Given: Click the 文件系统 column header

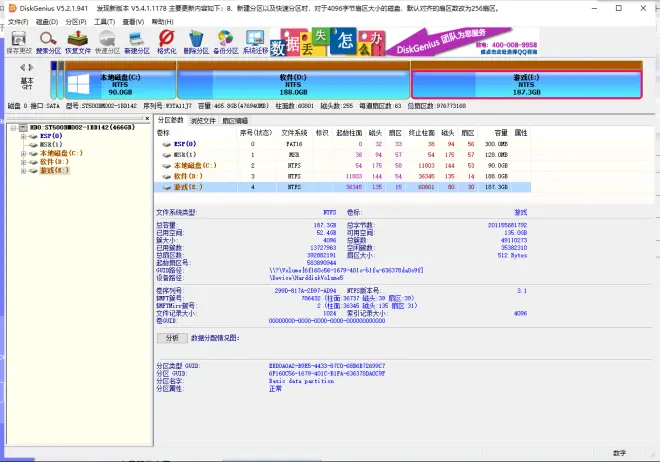Looking at the screenshot, I should (294, 133).
